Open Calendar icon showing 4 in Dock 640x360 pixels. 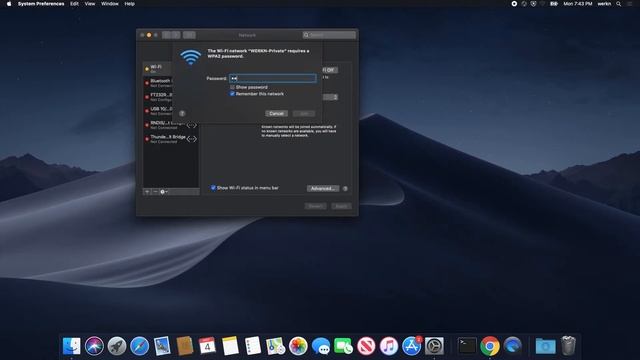pos(207,346)
